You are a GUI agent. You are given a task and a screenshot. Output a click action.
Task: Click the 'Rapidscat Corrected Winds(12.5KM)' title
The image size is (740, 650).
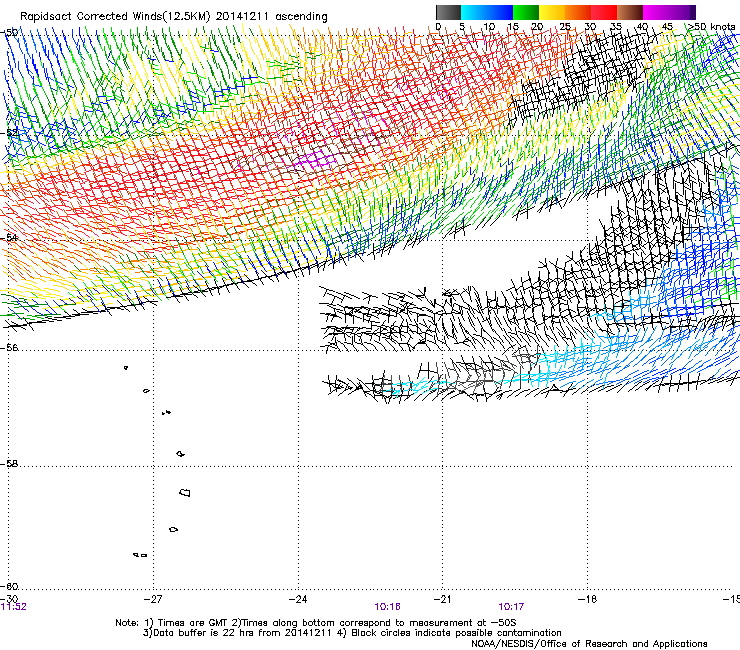pyautogui.click(x=116, y=17)
